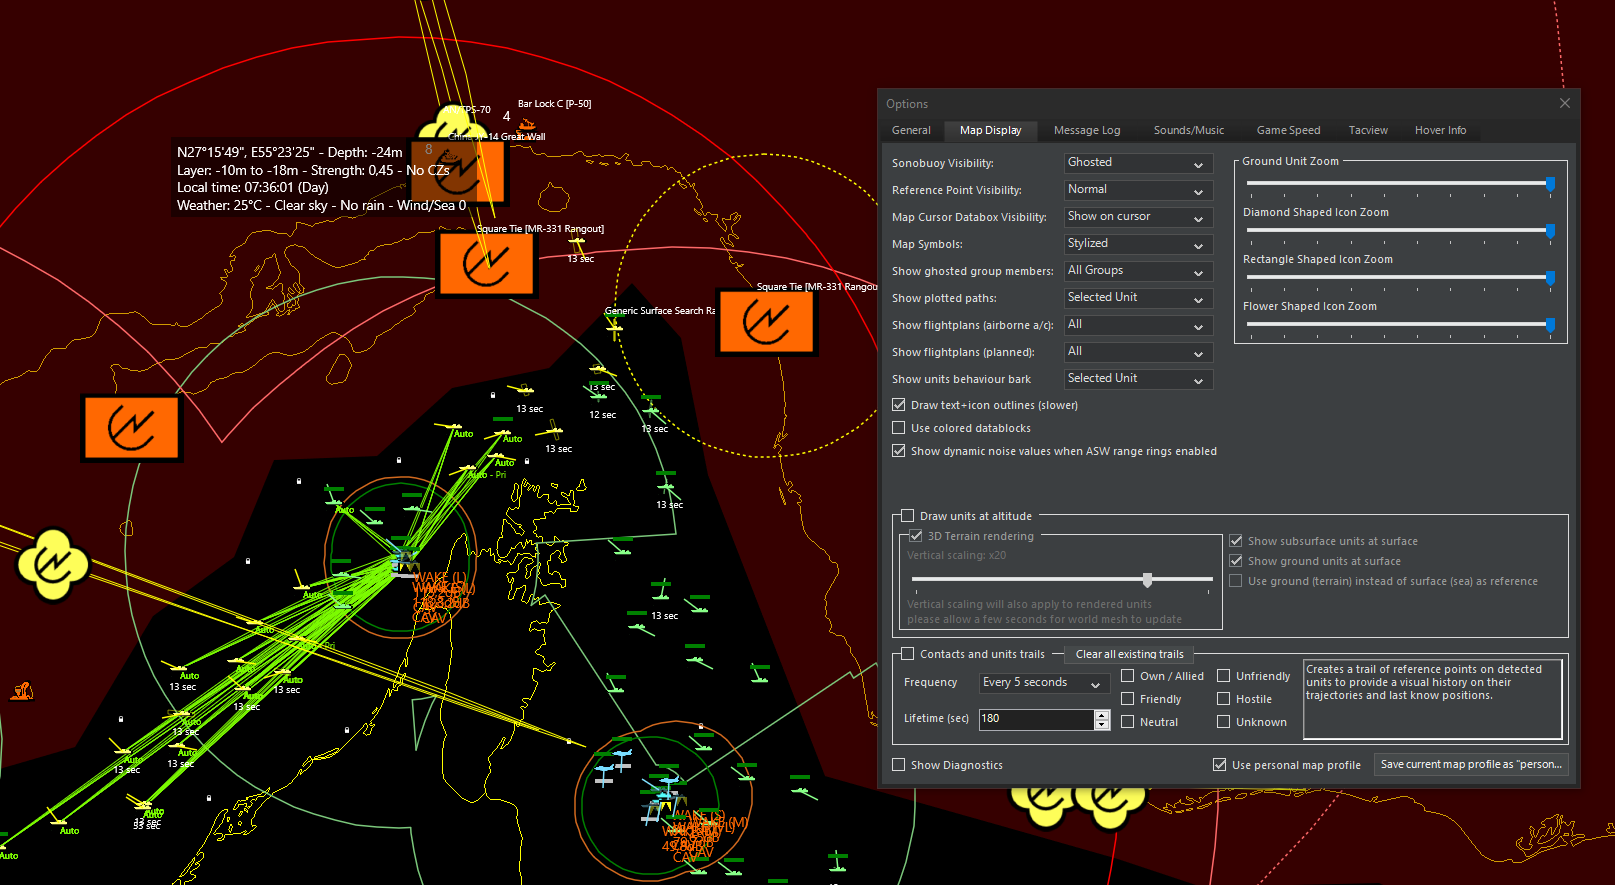Open the Game Speed tab
Screen dimensions: 1615x885
coord(1288,130)
